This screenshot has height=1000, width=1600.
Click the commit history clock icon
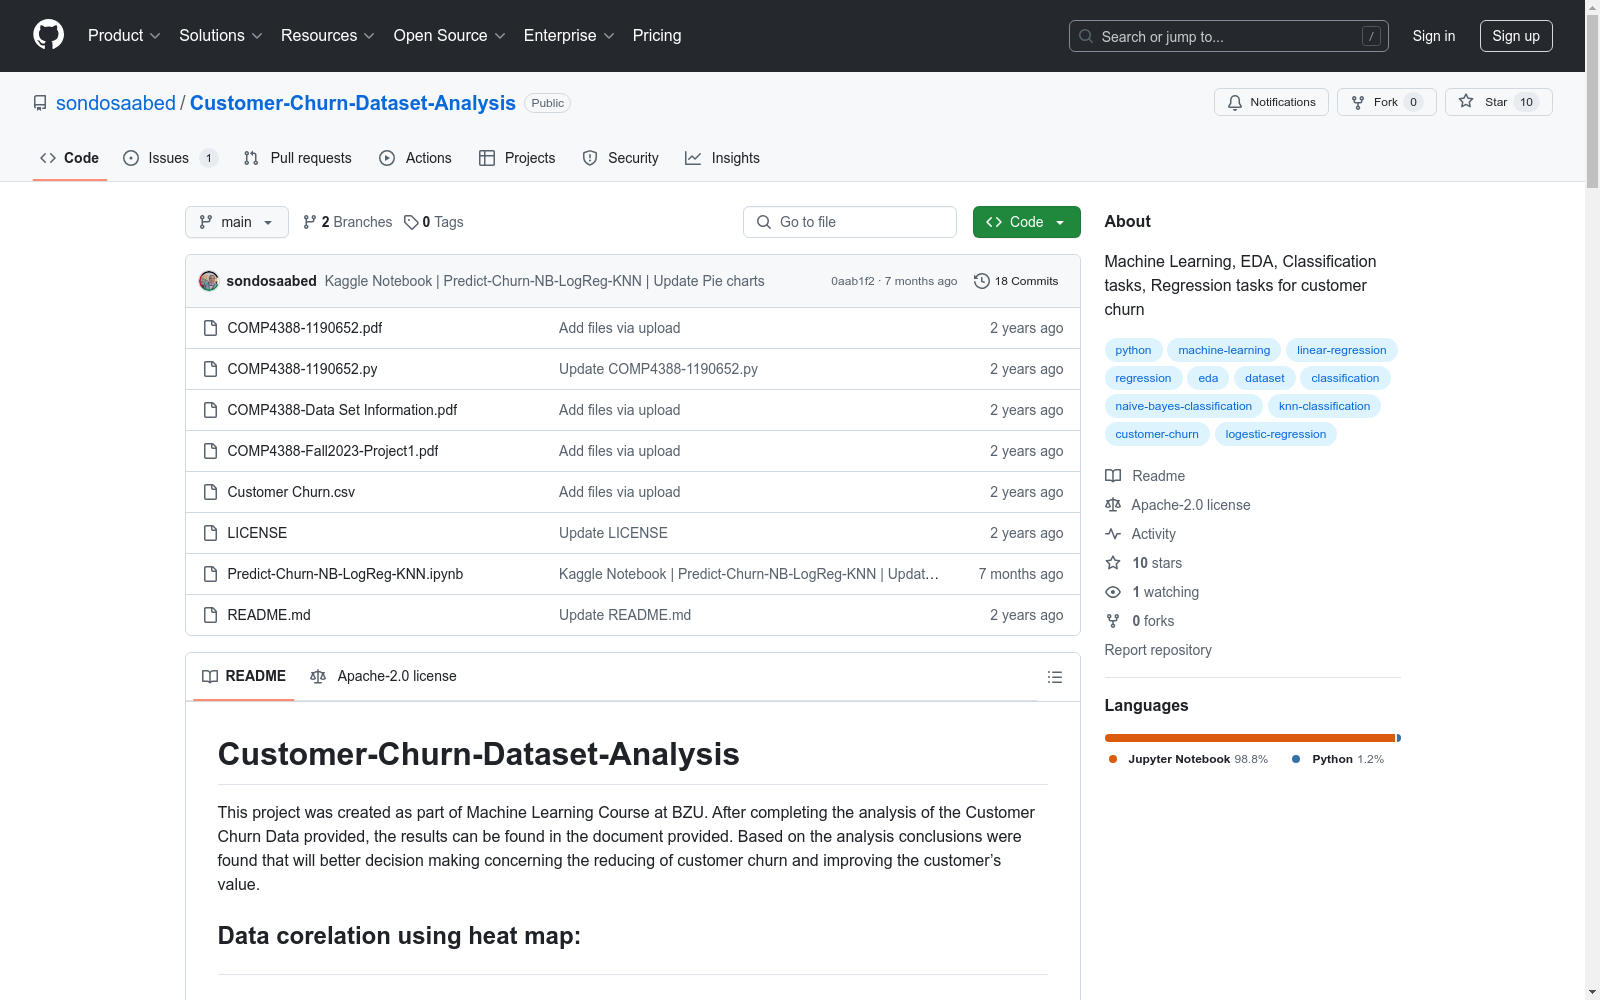click(982, 281)
